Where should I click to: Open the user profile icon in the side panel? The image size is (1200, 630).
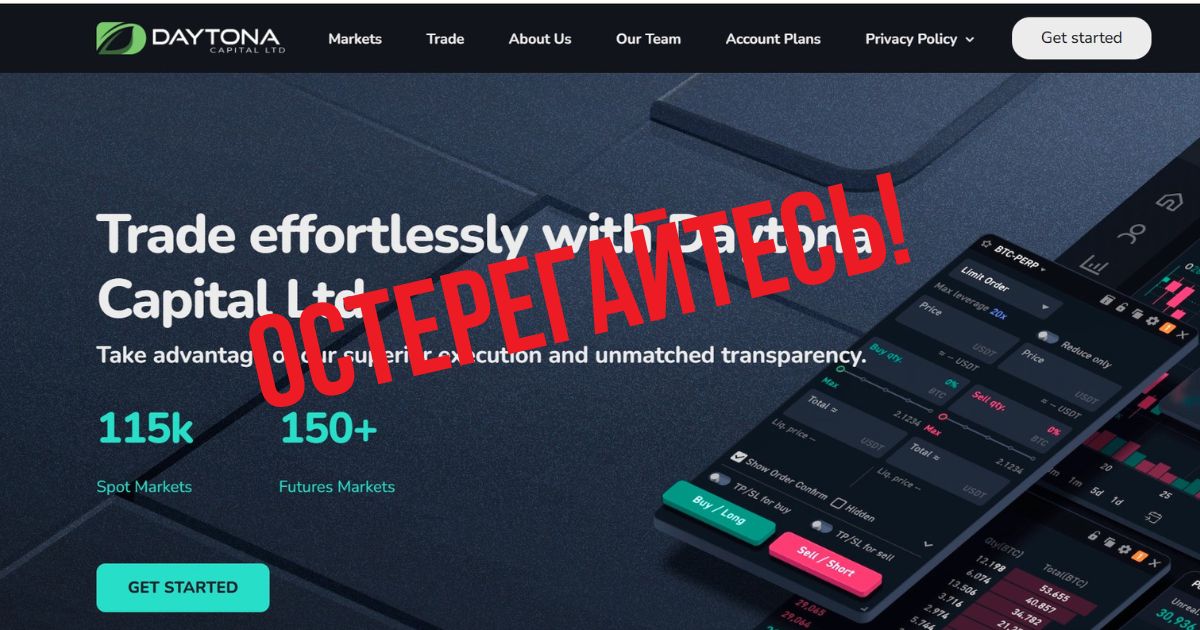click(x=1131, y=234)
